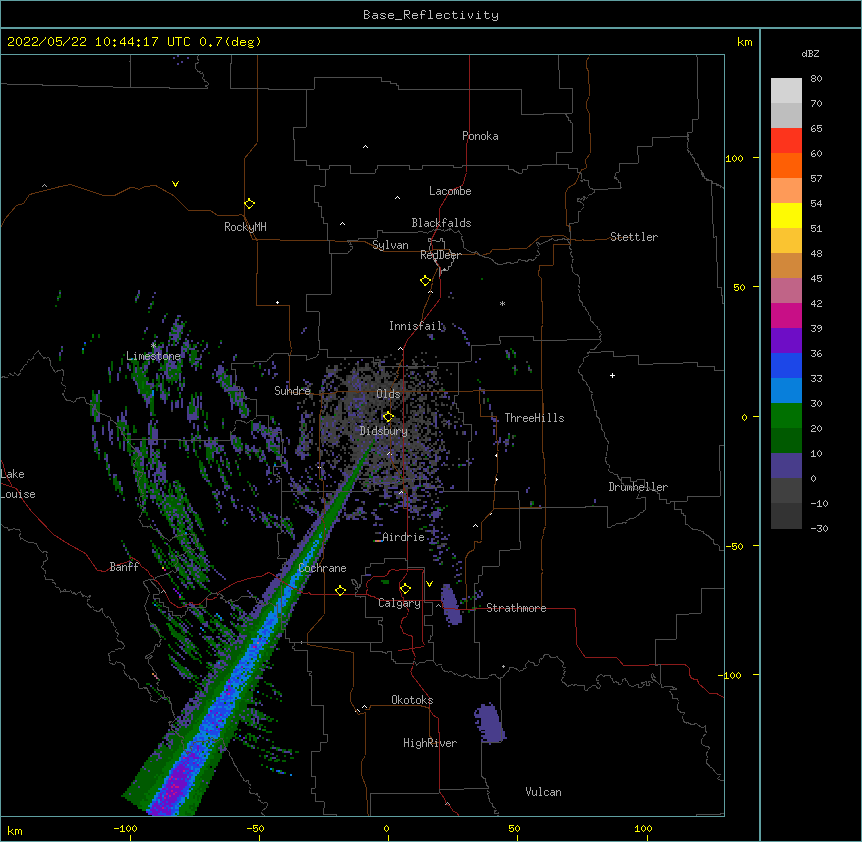Click the RedDeer city label
This screenshot has width=862, height=842.
click(x=440, y=255)
